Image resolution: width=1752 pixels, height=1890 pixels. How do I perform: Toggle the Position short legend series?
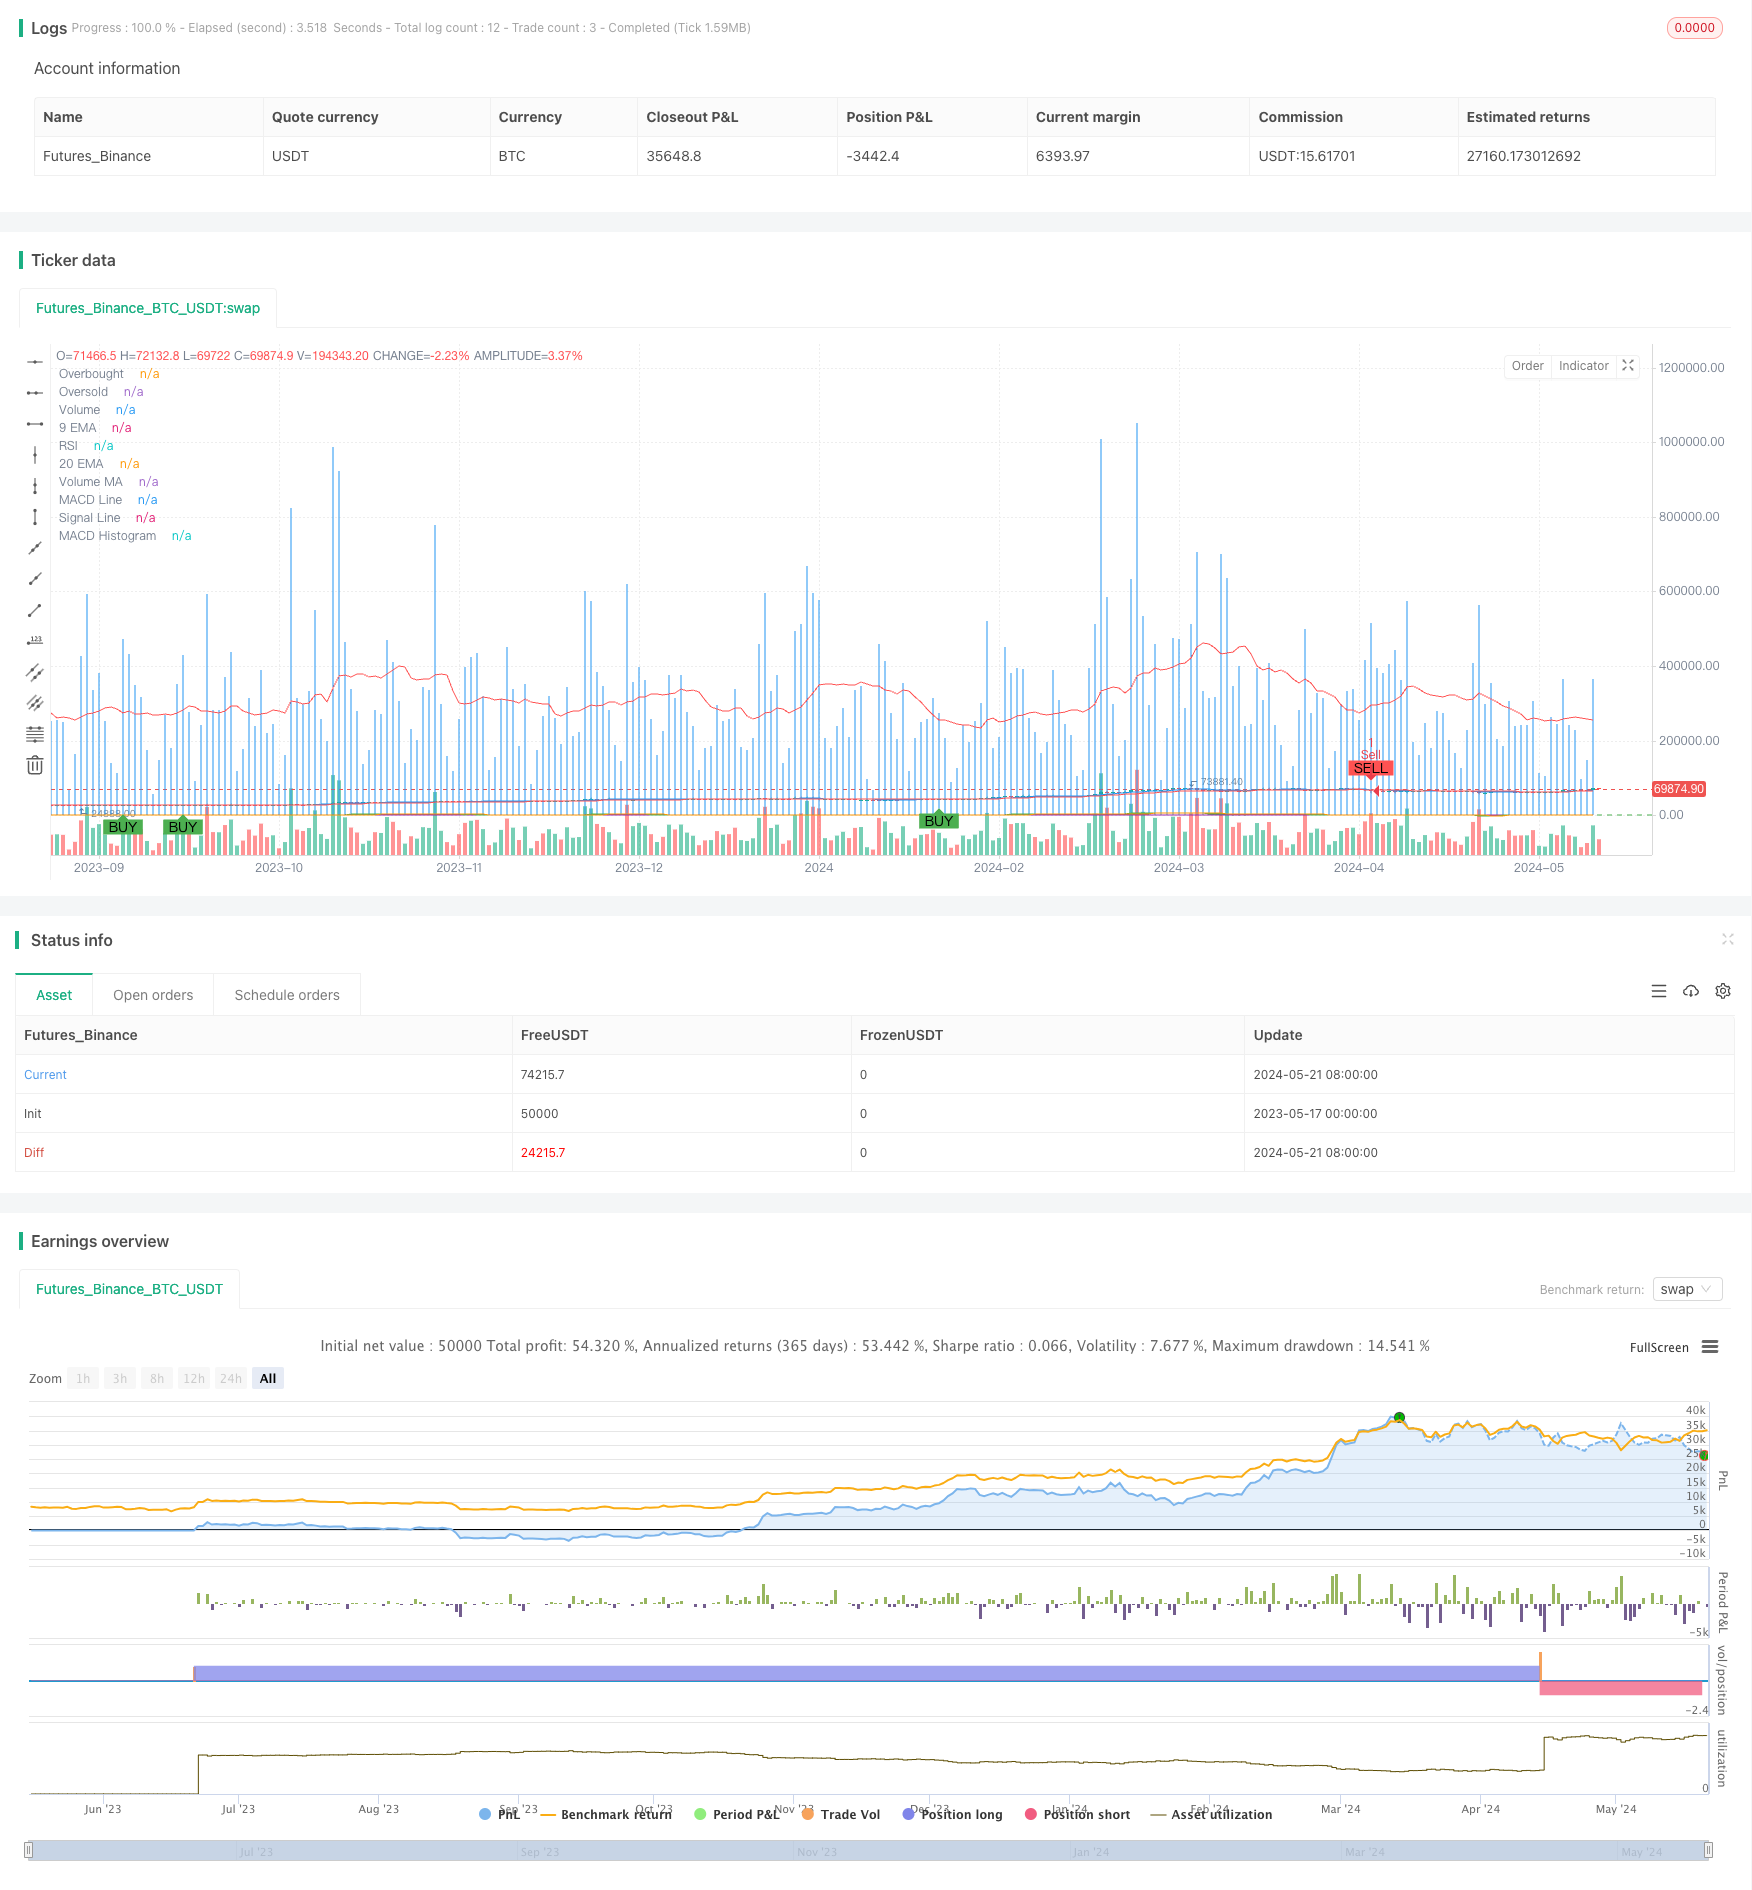[1077, 1814]
